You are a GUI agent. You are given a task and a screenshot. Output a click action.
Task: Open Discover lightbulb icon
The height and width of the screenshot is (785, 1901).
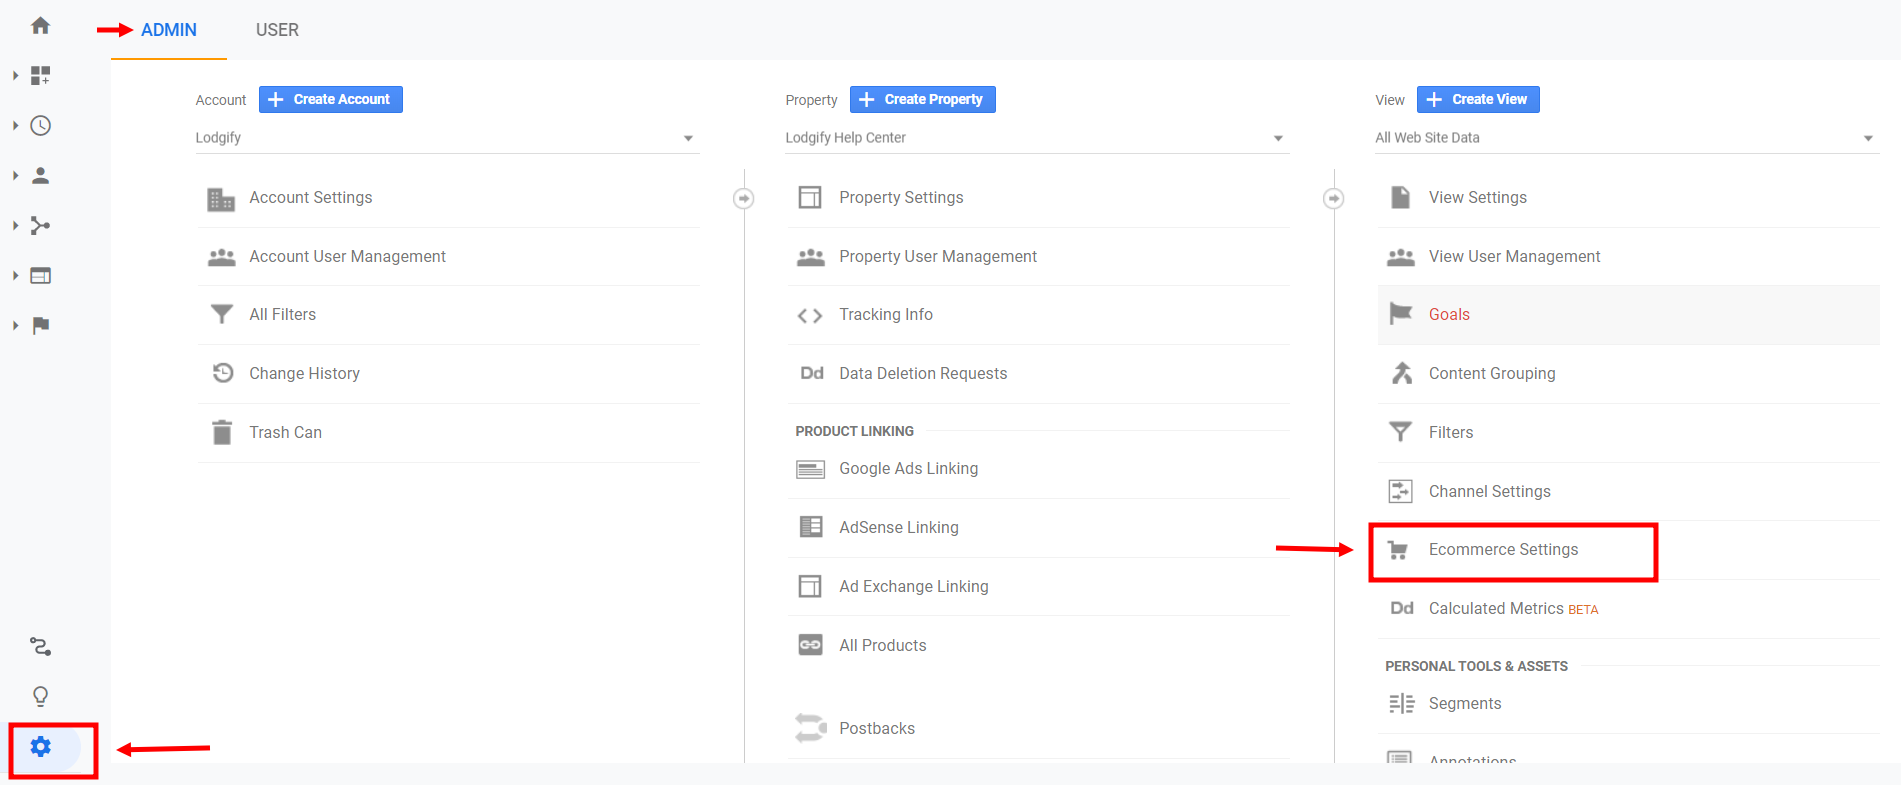[x=40, y=696]
